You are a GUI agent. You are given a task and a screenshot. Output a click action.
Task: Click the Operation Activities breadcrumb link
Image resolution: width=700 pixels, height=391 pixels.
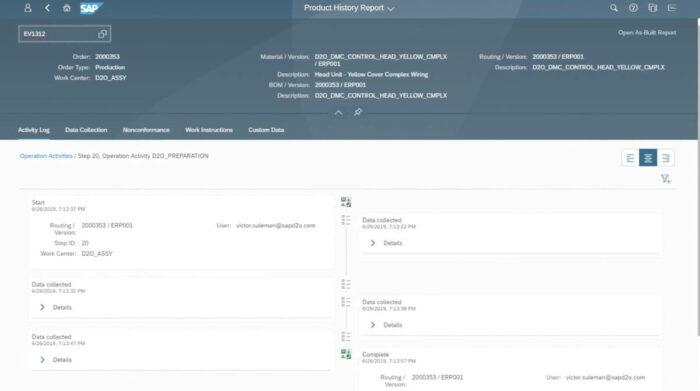46,156
